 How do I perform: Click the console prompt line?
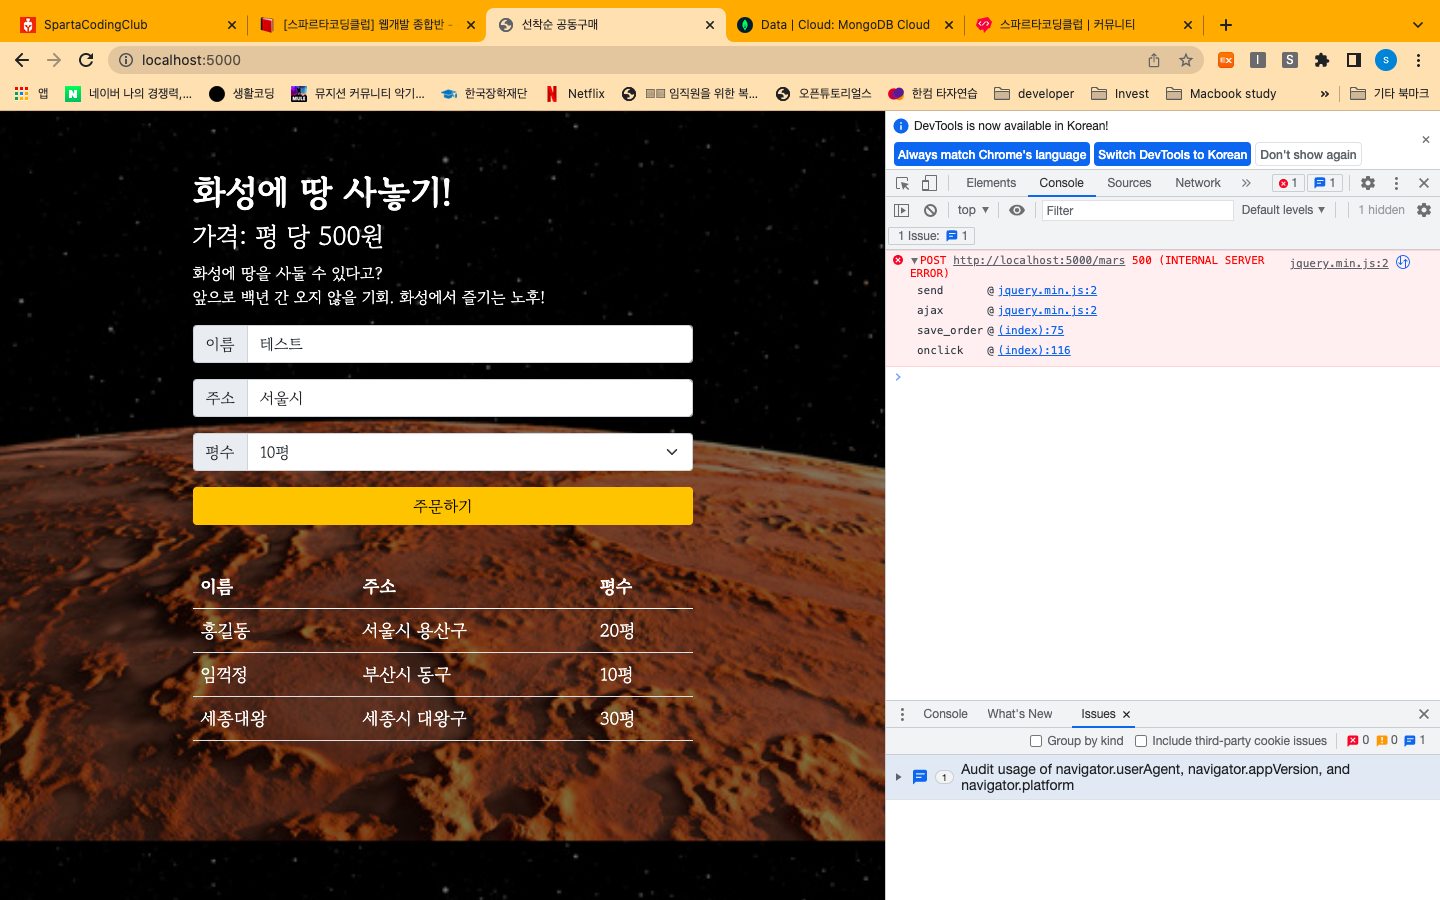click(x=1162, y=377)
